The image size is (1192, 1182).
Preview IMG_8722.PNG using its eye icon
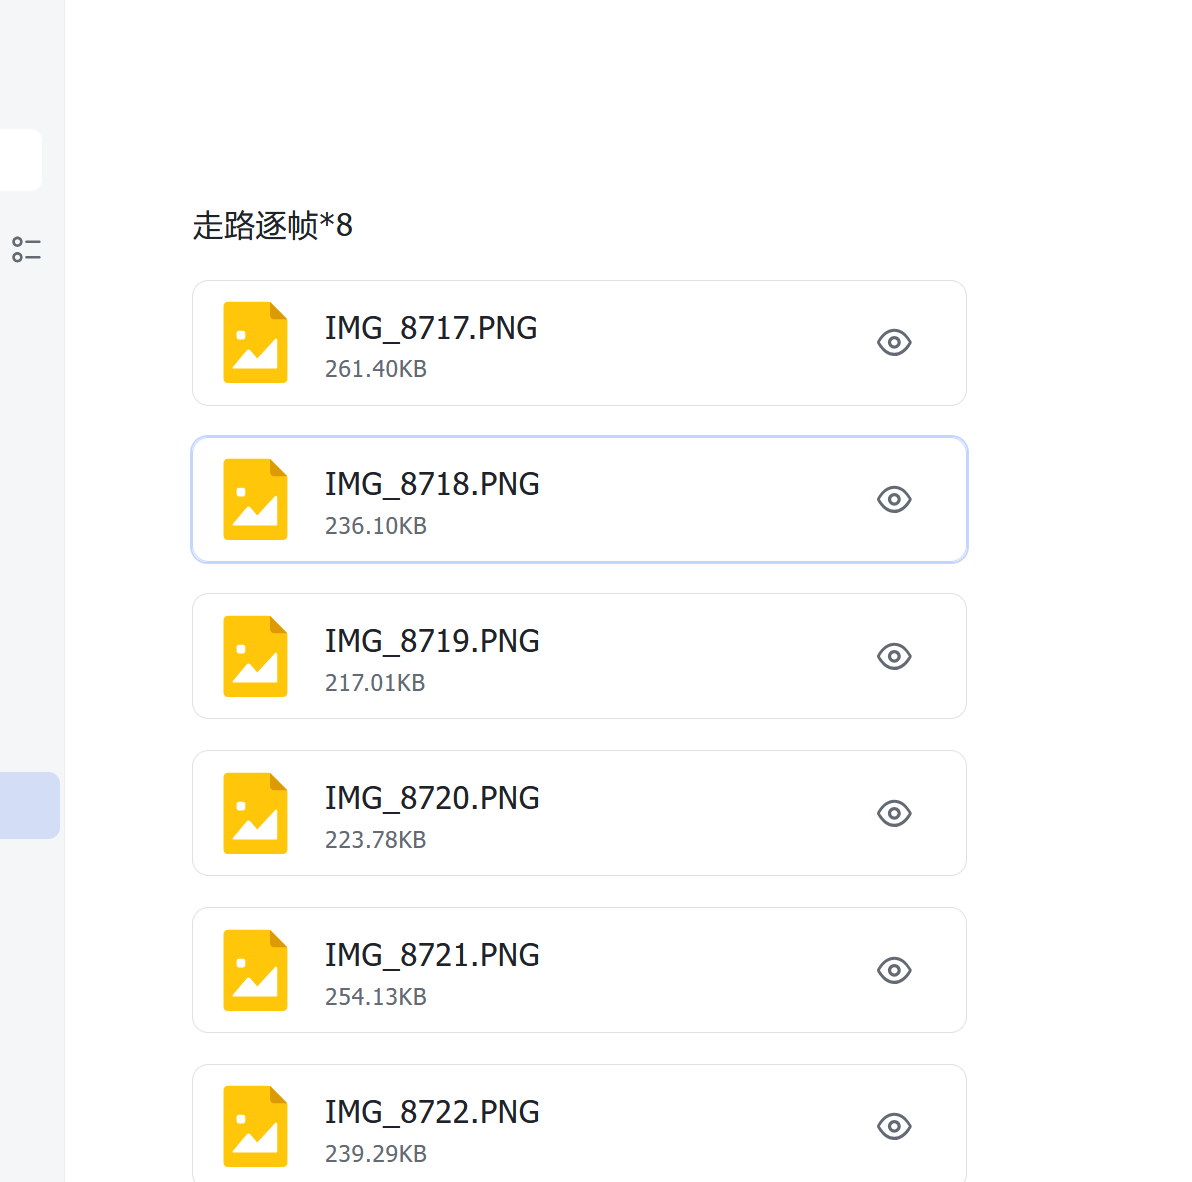pyautogui.click(x=894, y=1127)
